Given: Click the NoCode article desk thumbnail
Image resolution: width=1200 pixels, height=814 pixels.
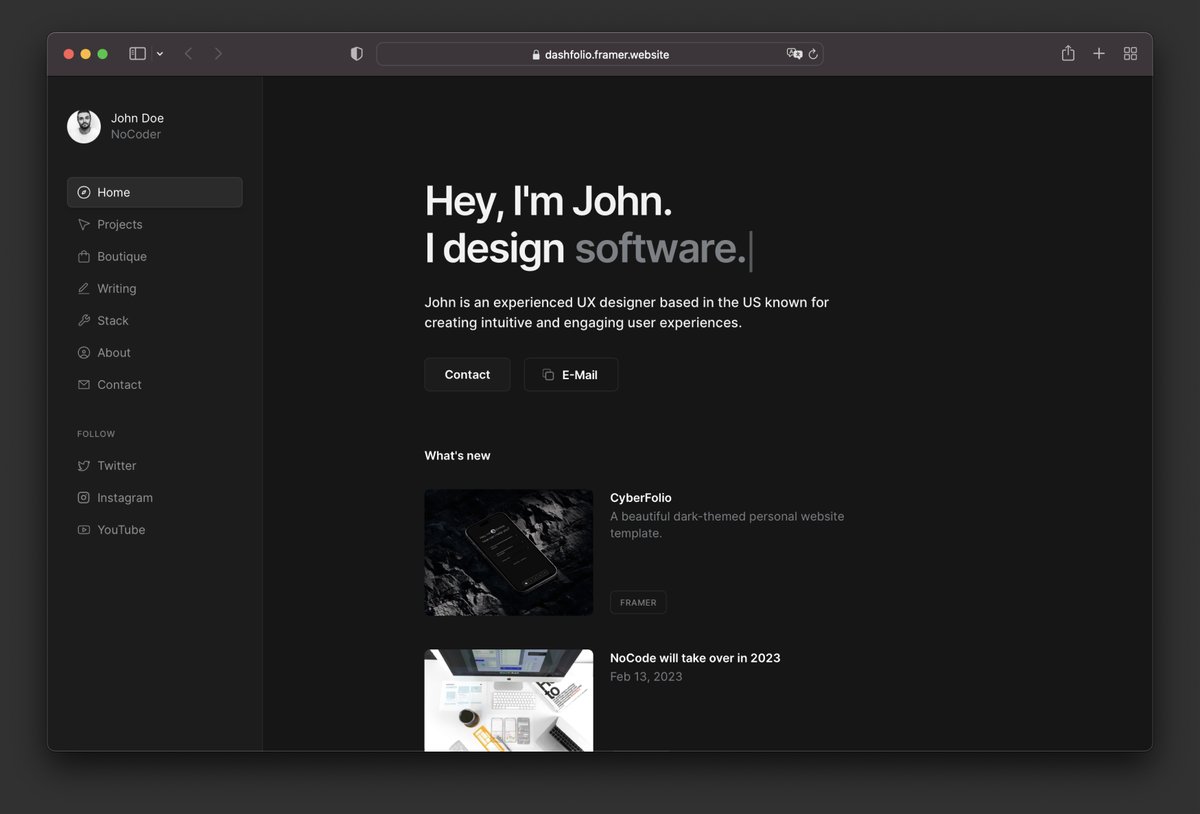Looking at the screenshot, I should pos(509,700).
